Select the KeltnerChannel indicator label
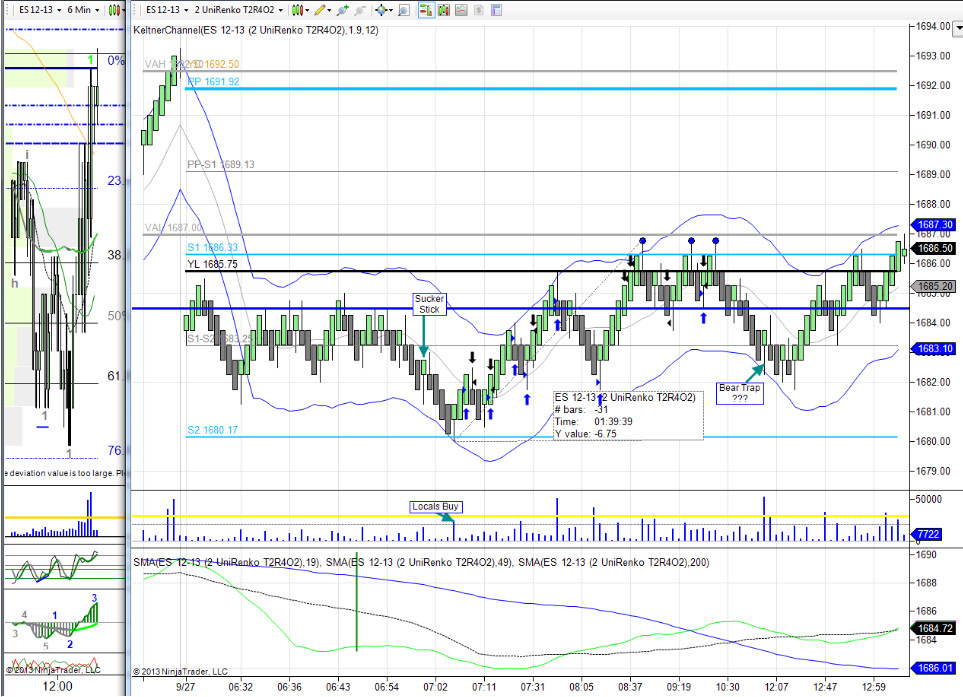Viewport: 963px width, 697px height. (x=255, y=29)
